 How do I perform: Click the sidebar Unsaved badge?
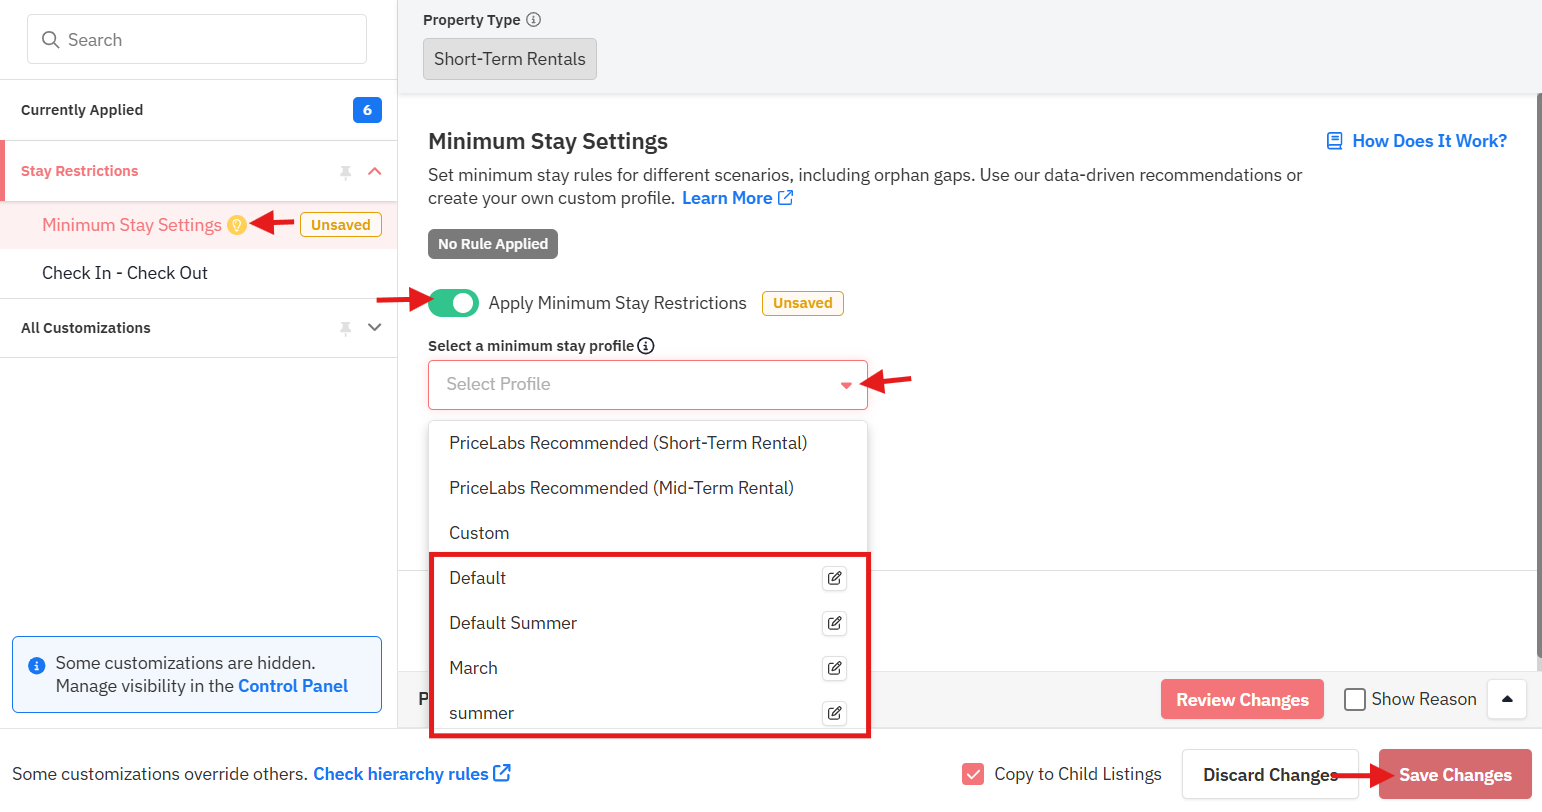341,225
